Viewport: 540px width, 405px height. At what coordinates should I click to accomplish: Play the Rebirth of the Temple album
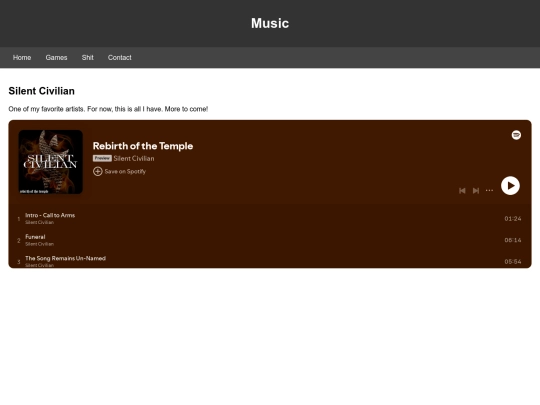510,186
